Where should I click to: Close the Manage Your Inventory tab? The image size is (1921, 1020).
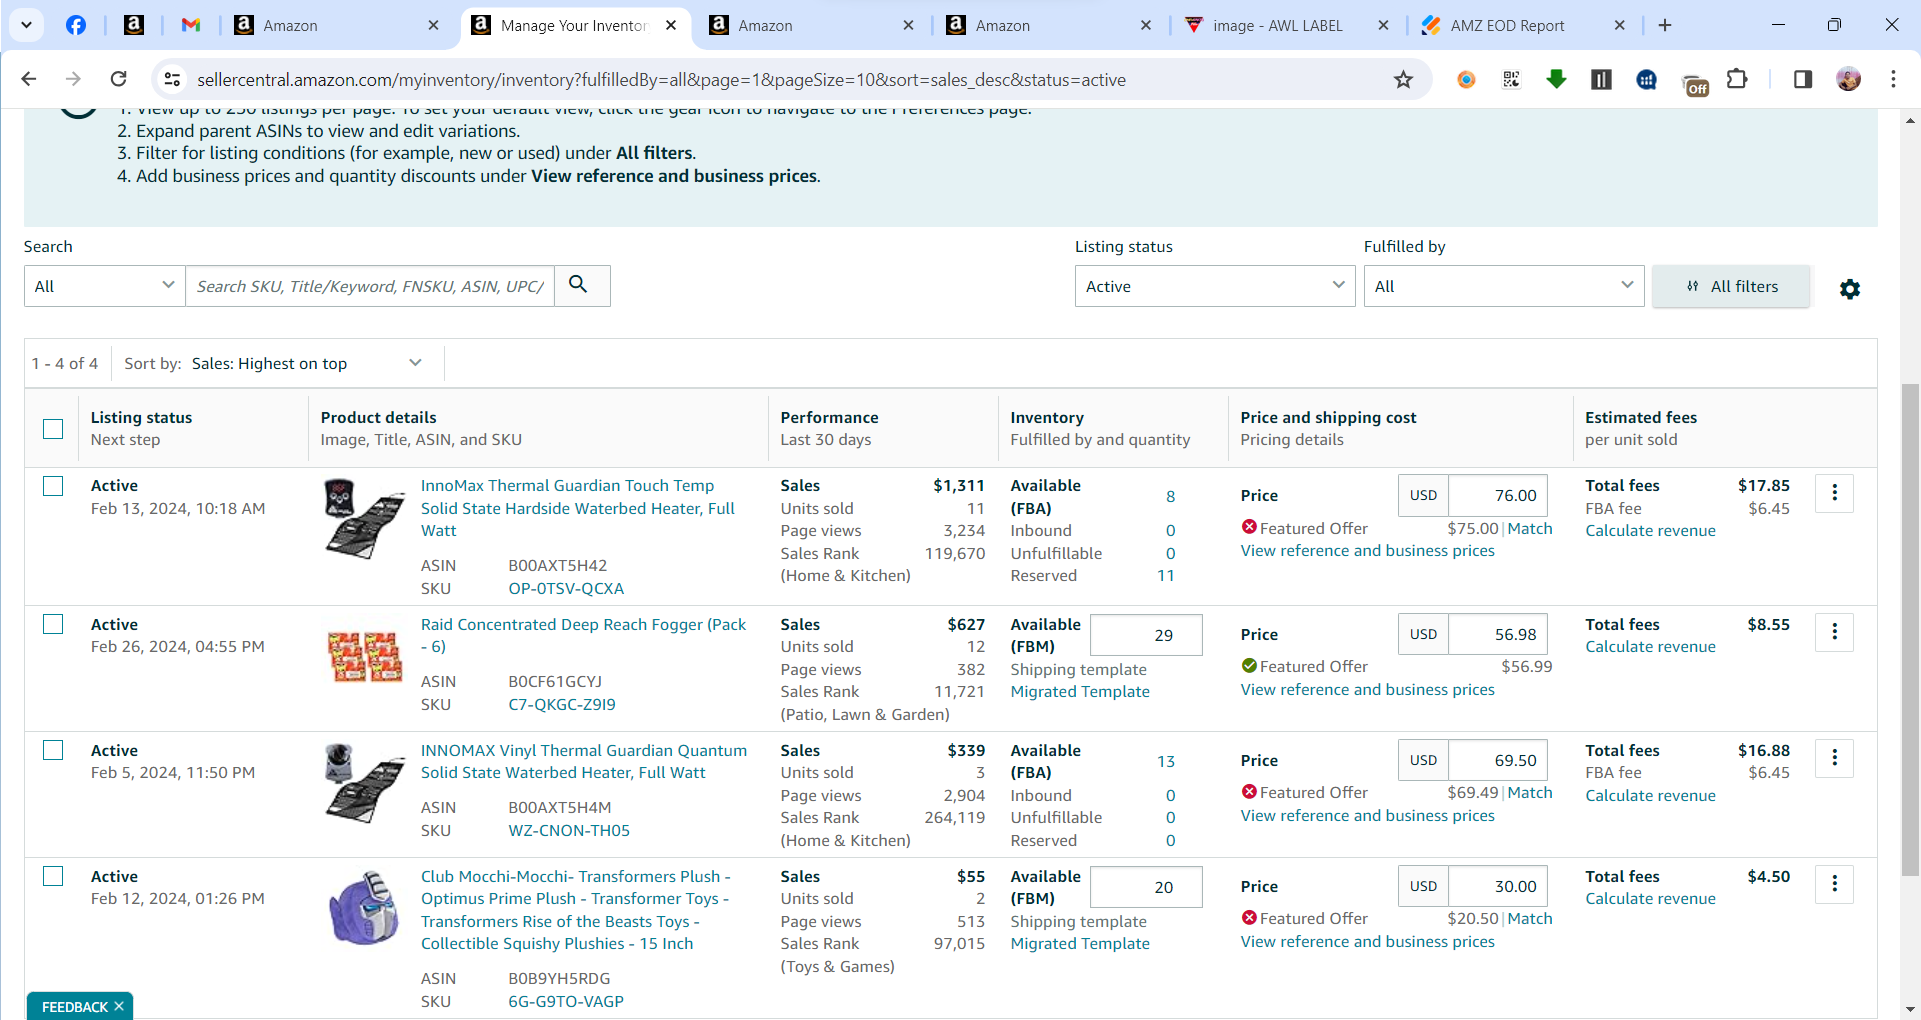pyautogui.click(x=671, y=25)
